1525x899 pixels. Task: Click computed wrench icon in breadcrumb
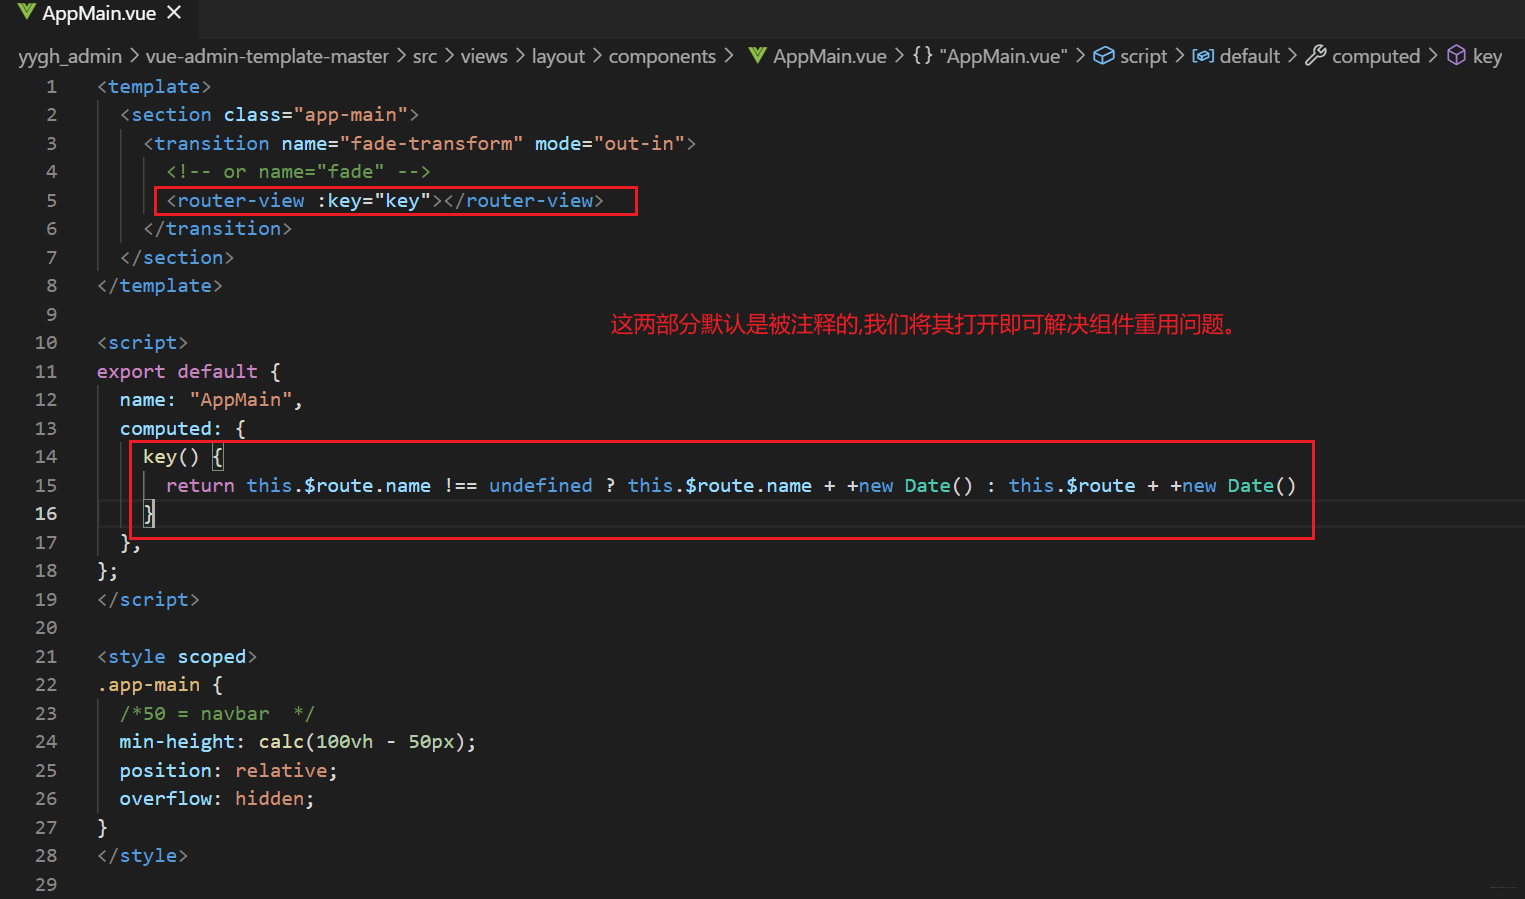1316,56
